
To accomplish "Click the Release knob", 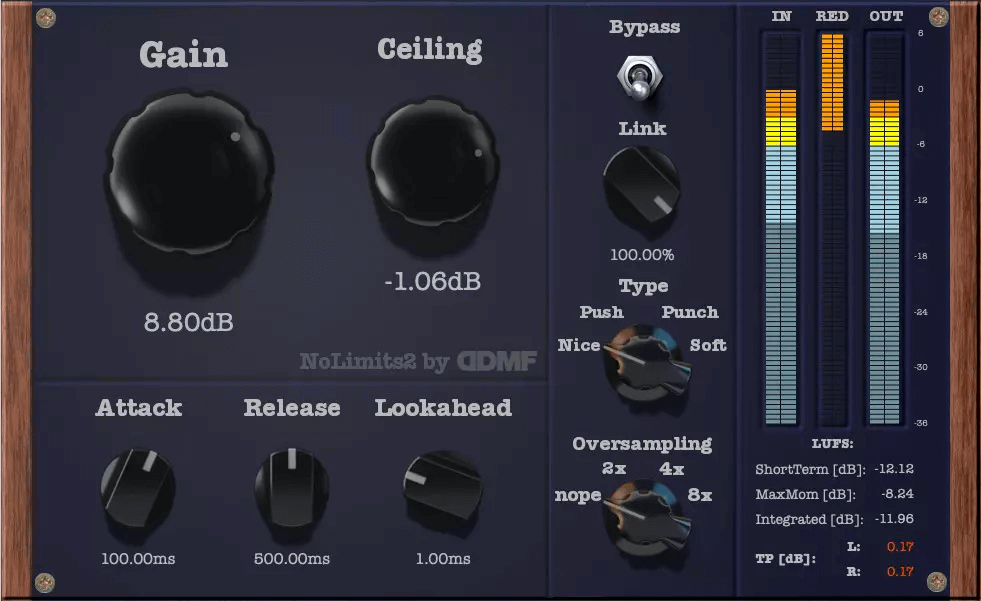I will (x=291, y=488).
